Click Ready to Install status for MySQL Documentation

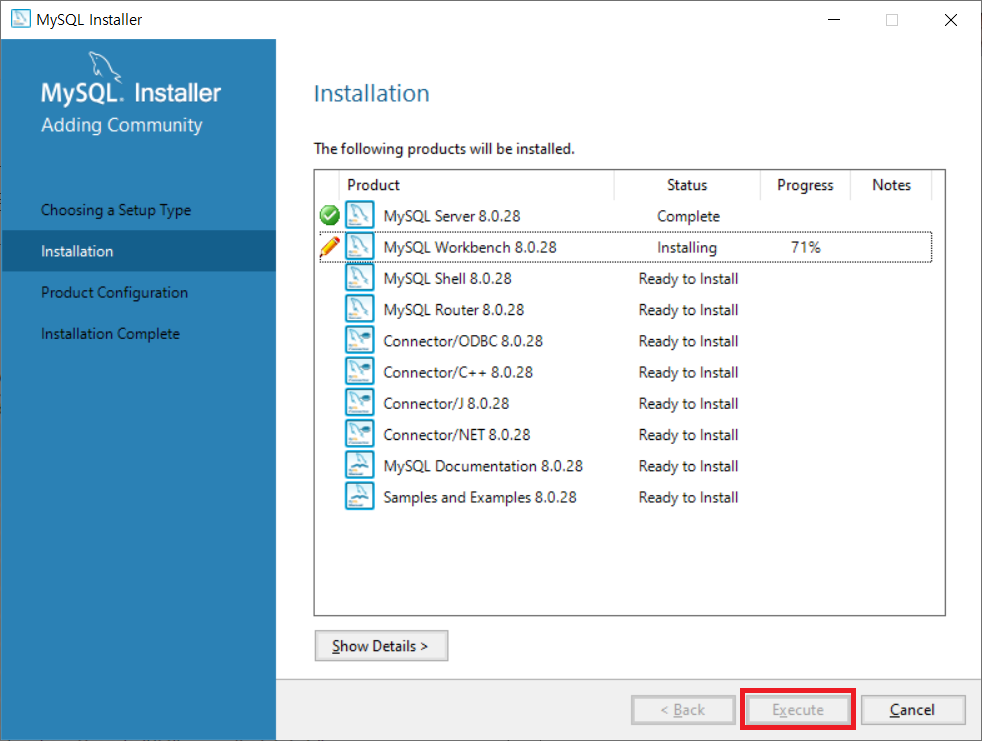688,466
